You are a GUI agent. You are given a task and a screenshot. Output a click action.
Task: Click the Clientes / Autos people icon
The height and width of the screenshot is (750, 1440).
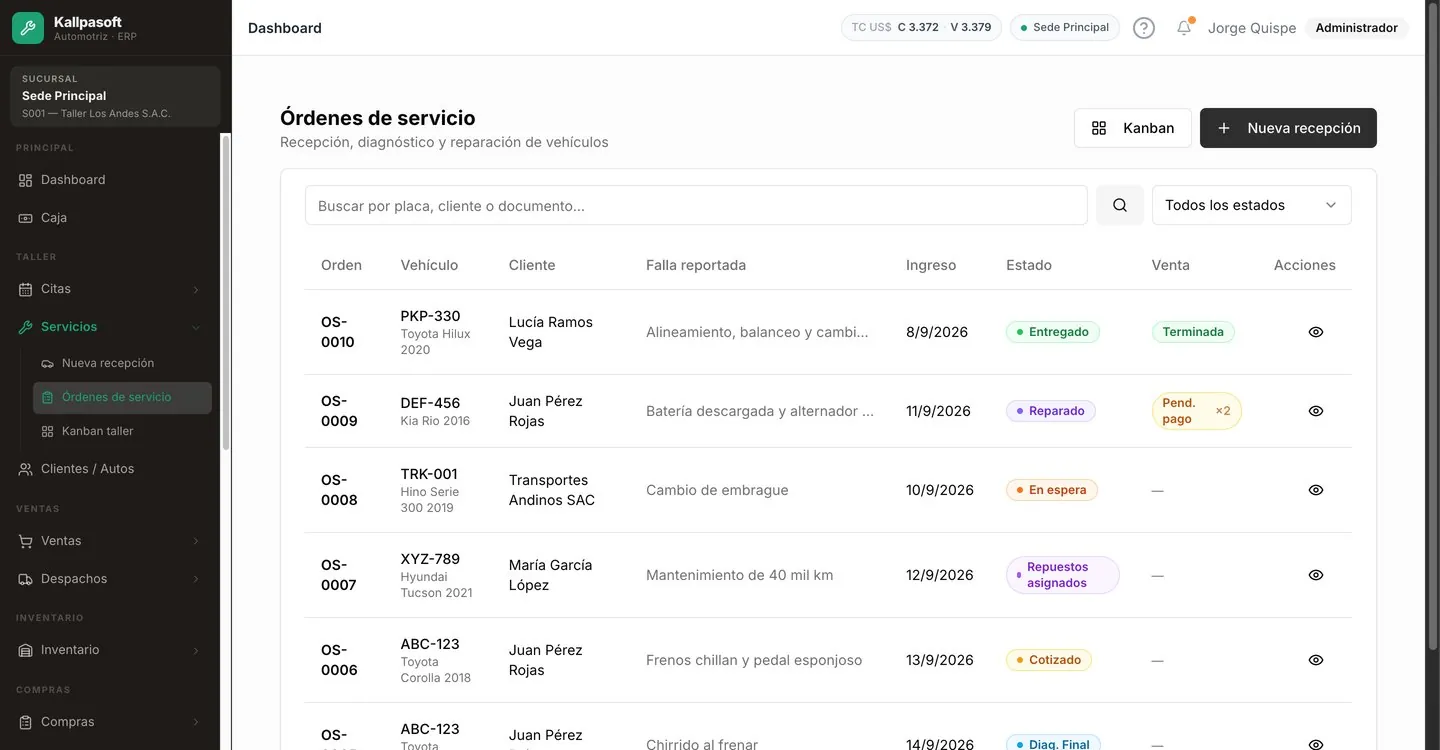26,469
